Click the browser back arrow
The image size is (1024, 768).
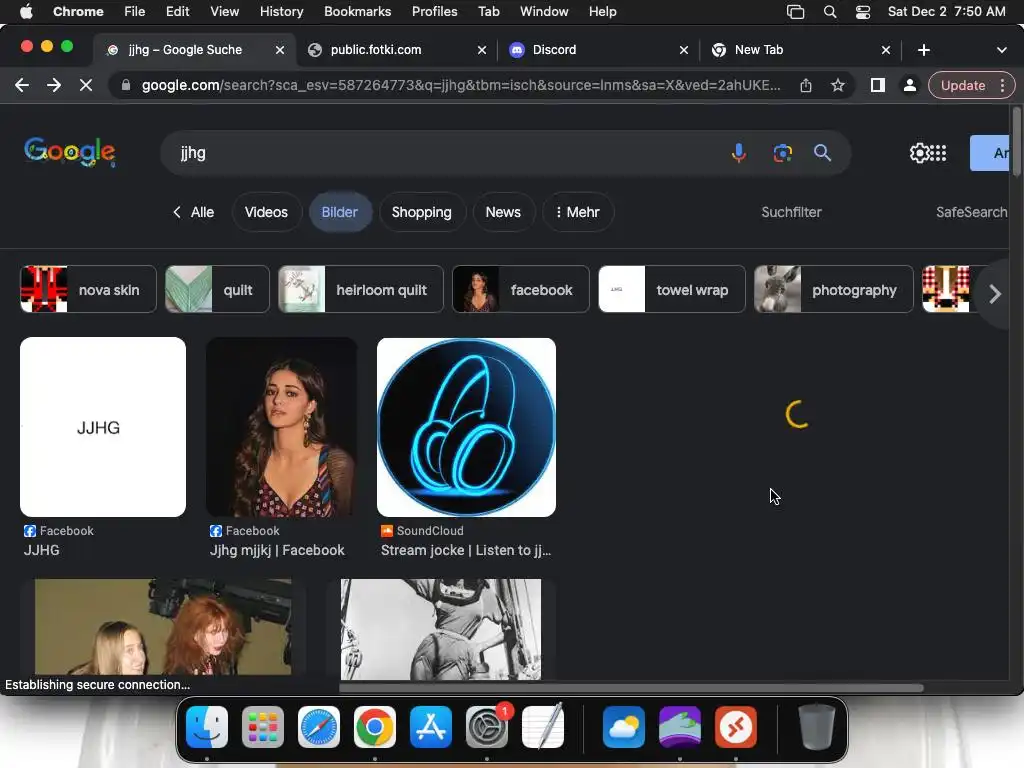[22, 85]
